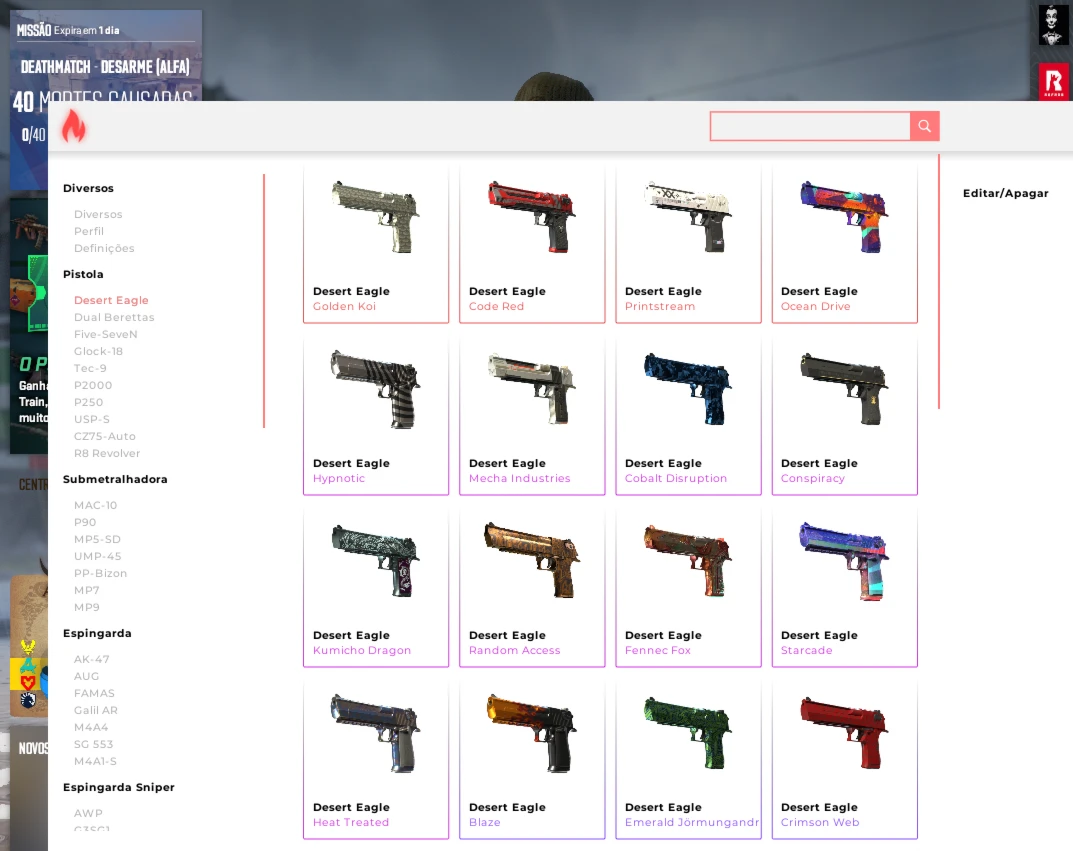1073x851 pixels.
Task: Choose R8 Revolver from the pistol list
Action: [107, 454]
